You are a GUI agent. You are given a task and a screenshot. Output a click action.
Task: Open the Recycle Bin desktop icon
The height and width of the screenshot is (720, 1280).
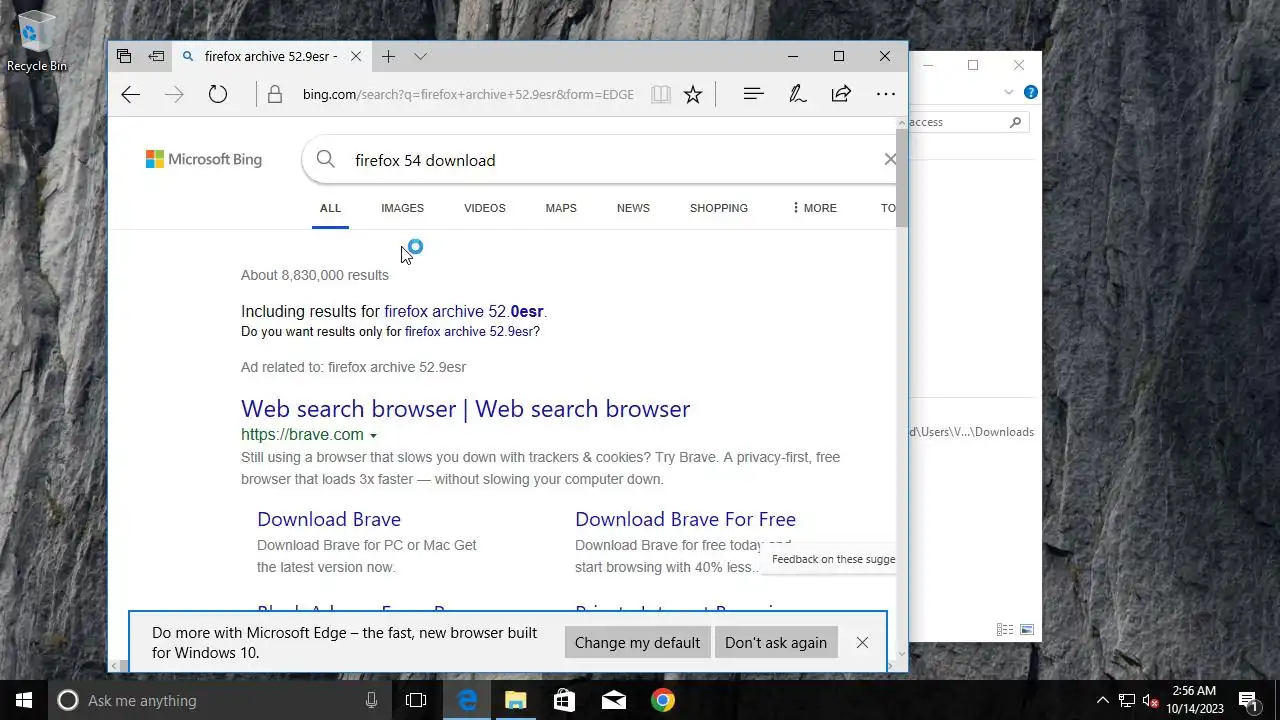[37, 42]
